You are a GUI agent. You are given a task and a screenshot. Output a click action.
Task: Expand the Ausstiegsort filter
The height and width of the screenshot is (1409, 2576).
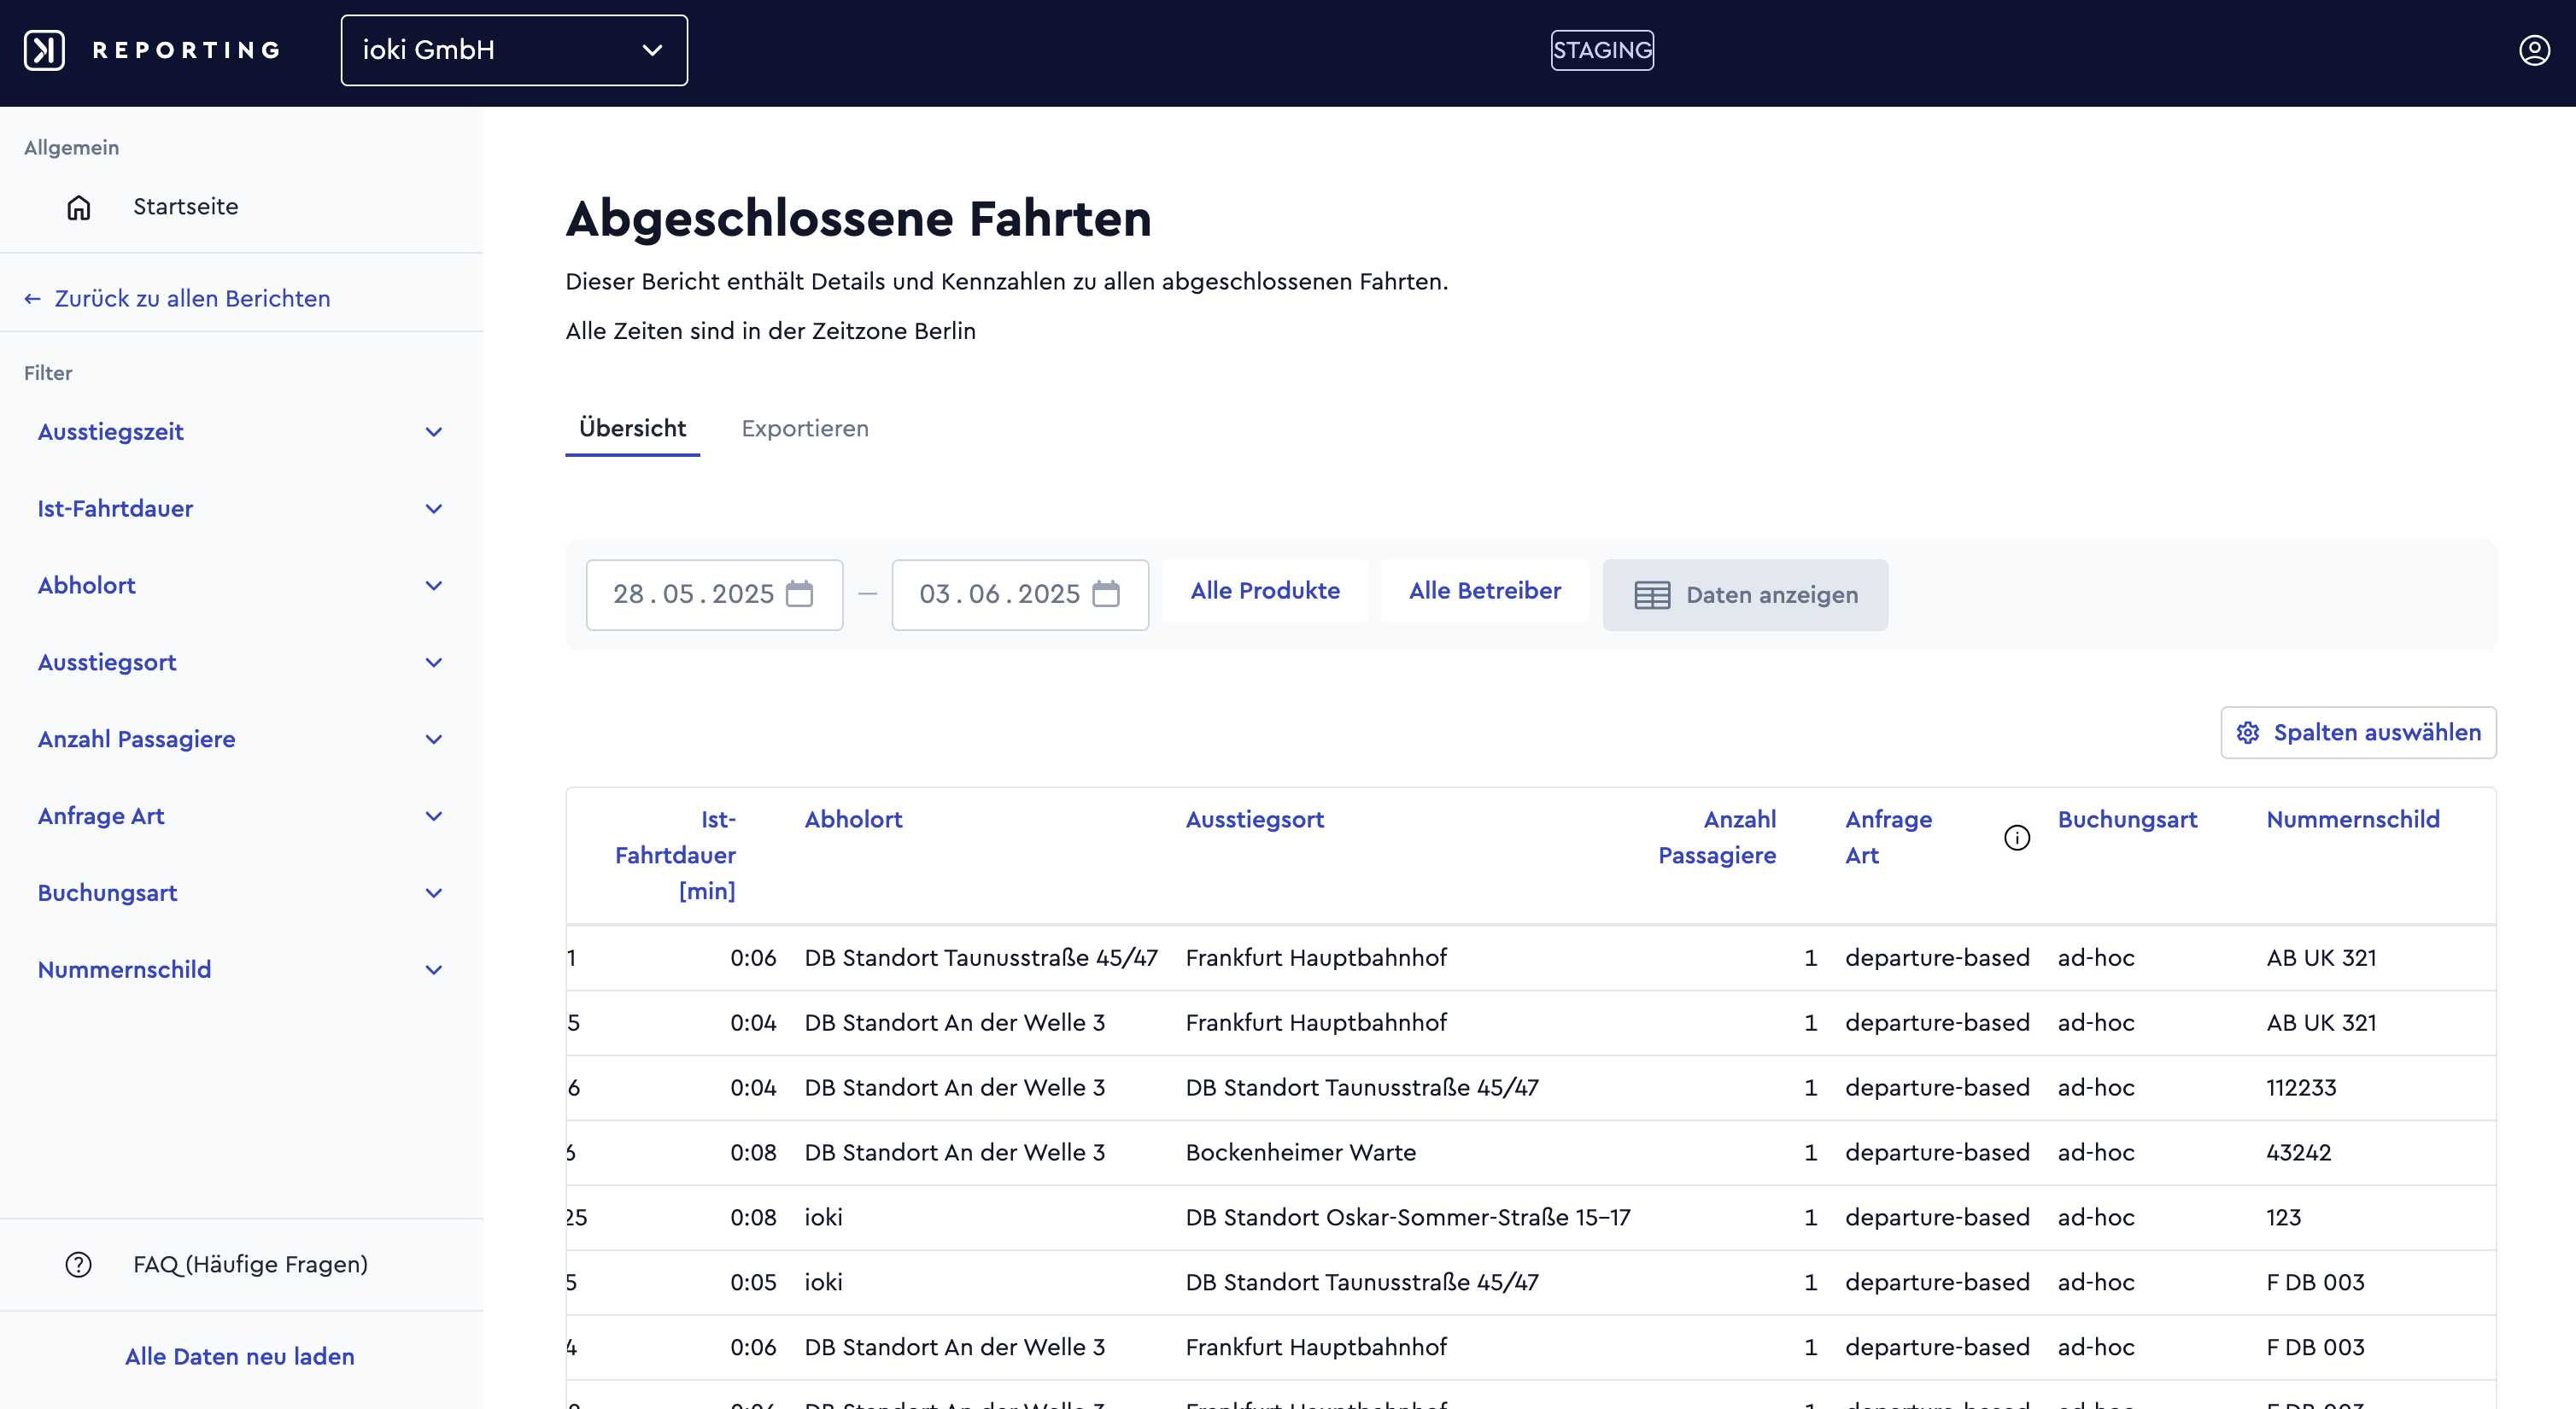pos(240,663)
